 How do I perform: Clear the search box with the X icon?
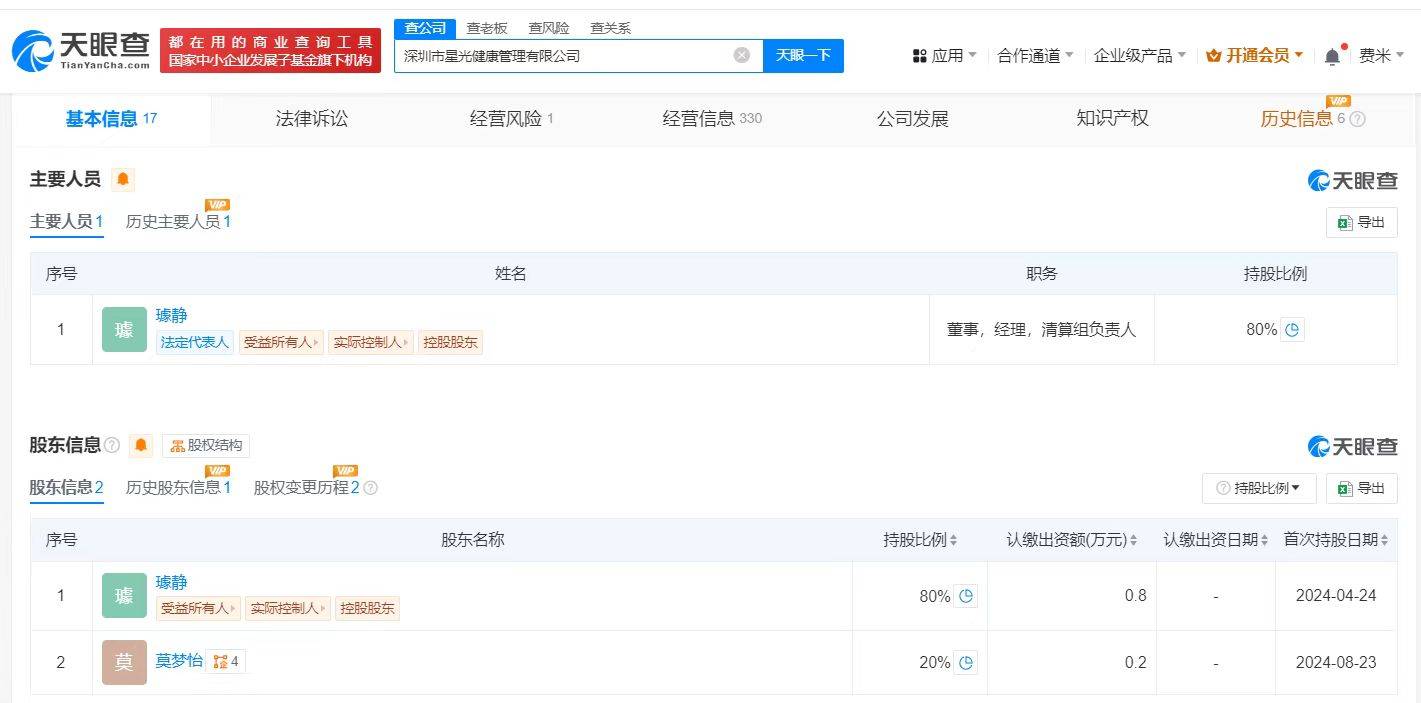pyautogui.click(x=742, y=55)
